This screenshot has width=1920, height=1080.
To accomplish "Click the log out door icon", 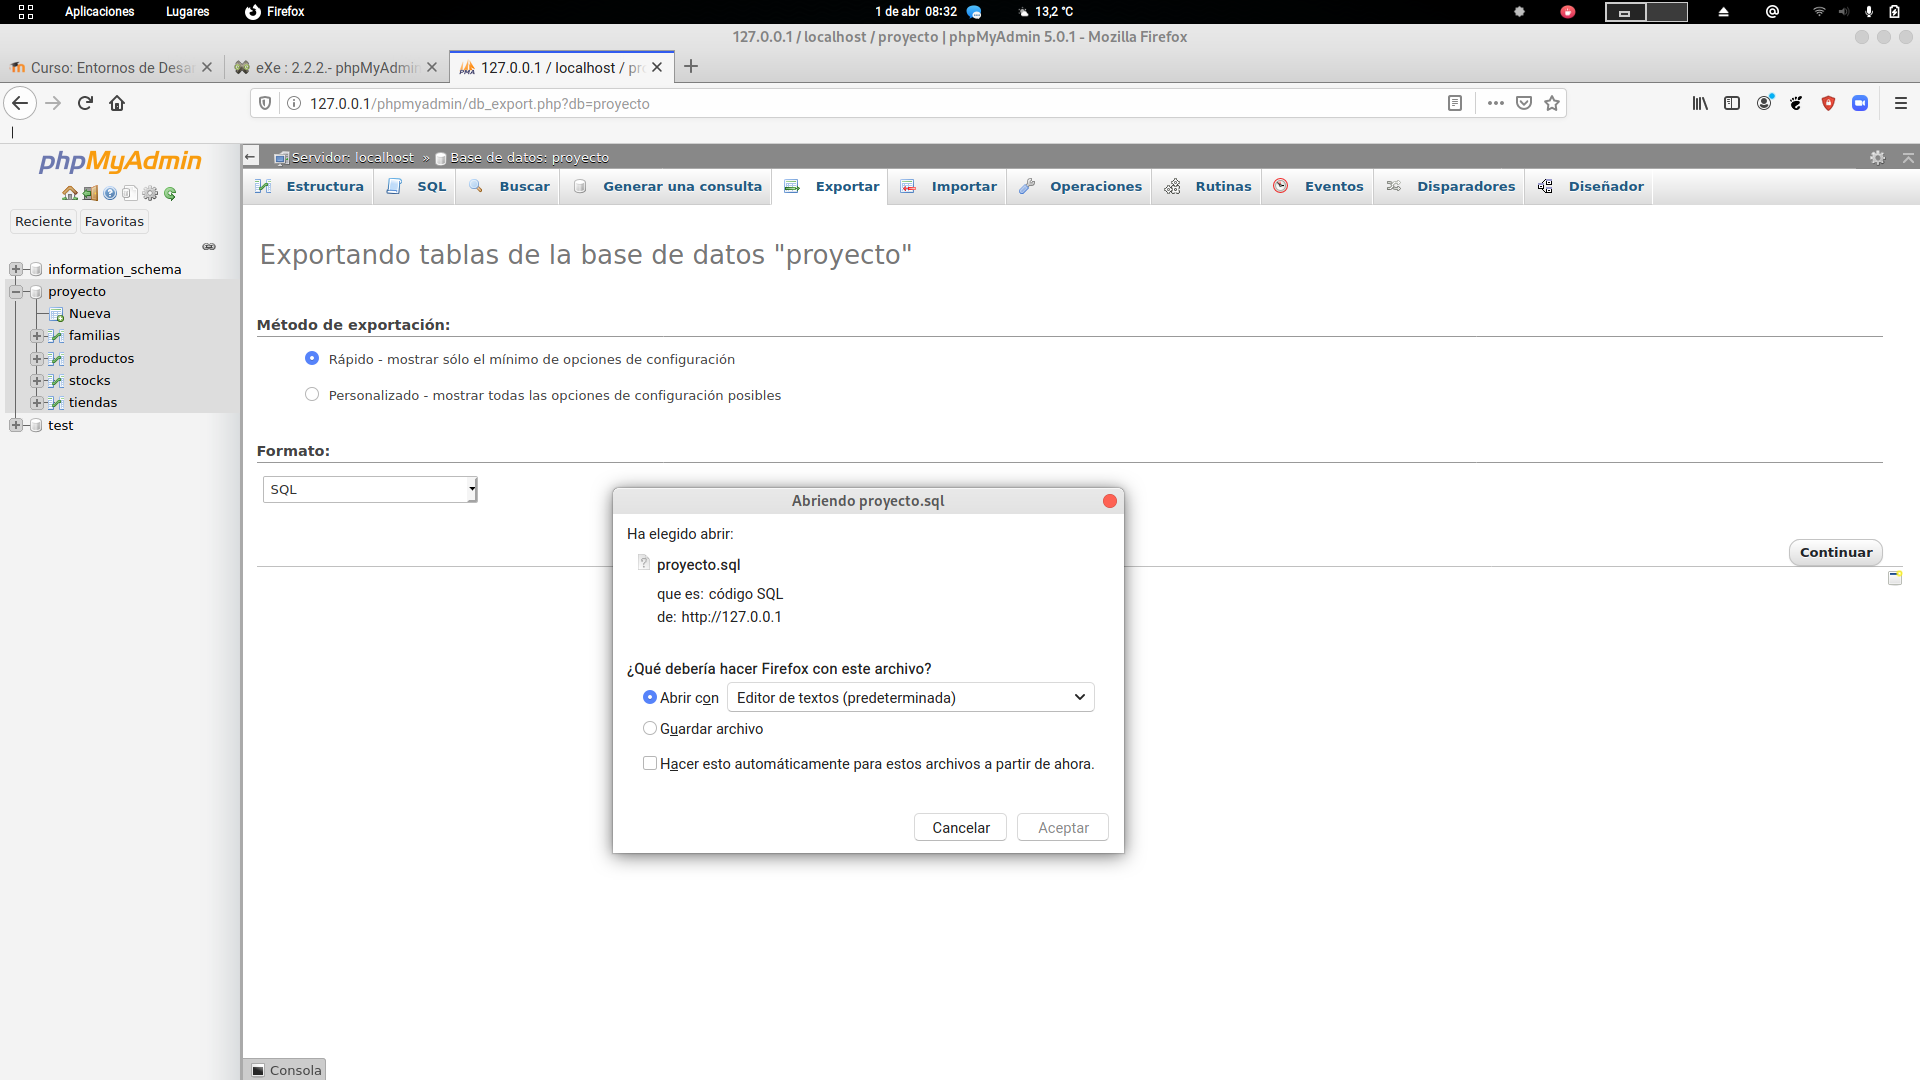I will point(90,194).
